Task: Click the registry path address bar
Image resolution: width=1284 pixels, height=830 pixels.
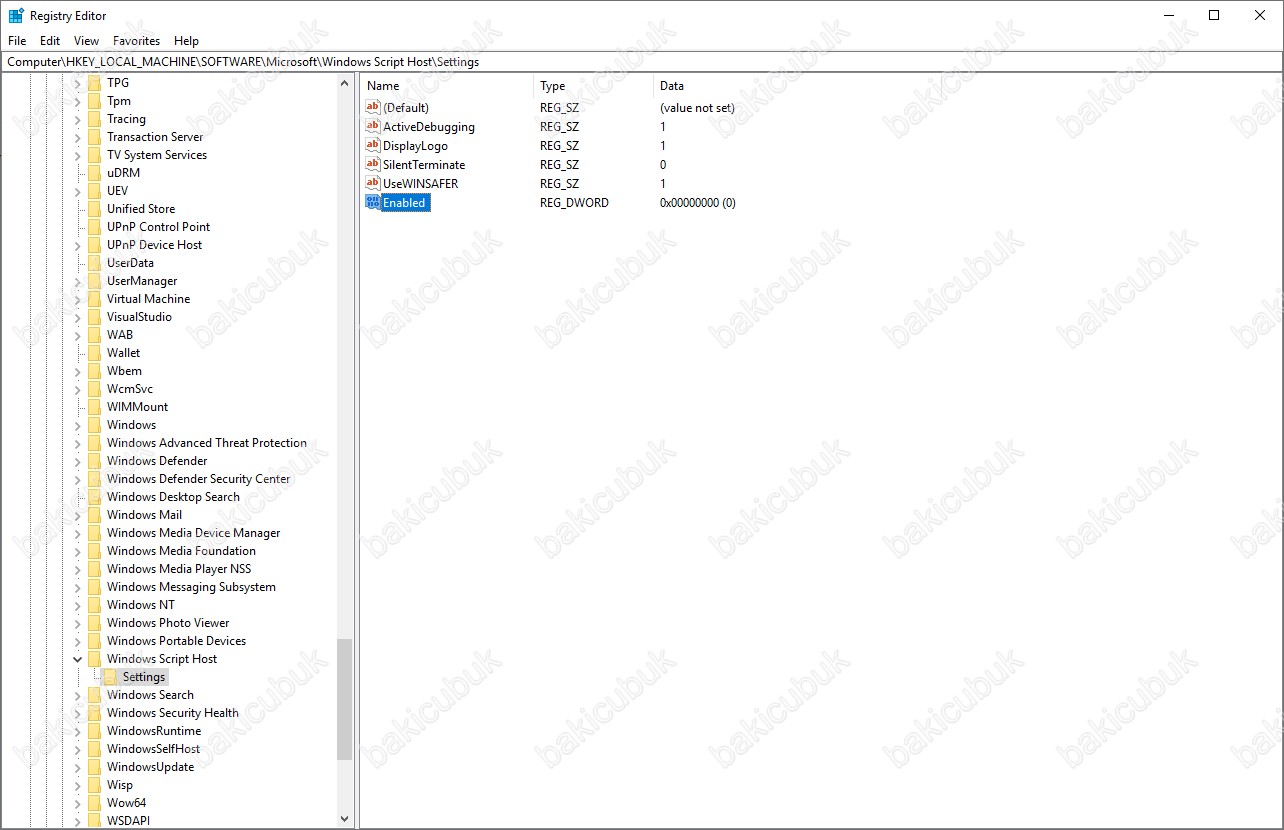Action: tap(641, 62)
